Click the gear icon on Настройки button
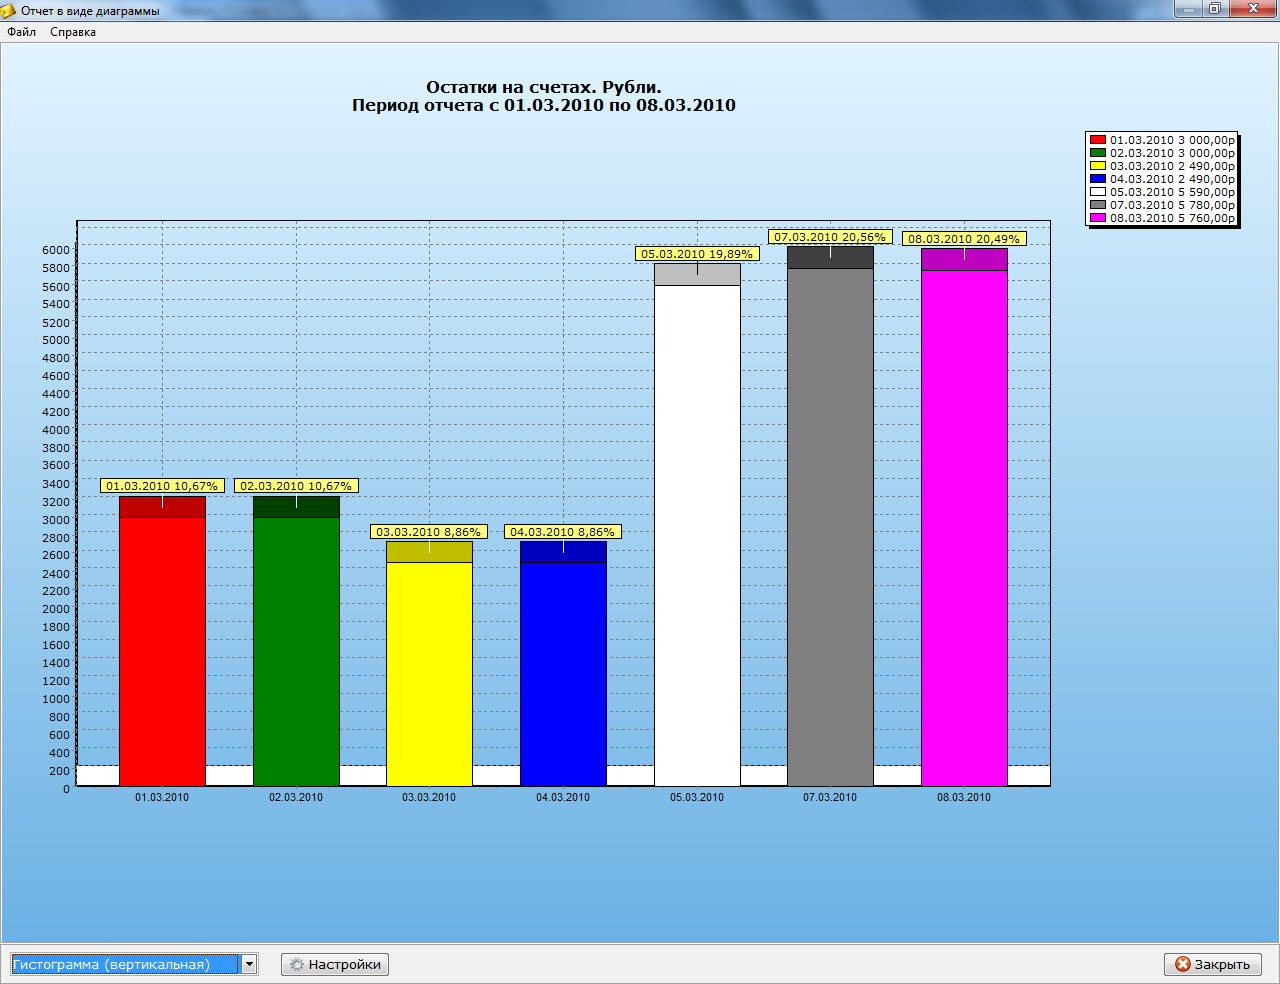 tap(296, 965)
